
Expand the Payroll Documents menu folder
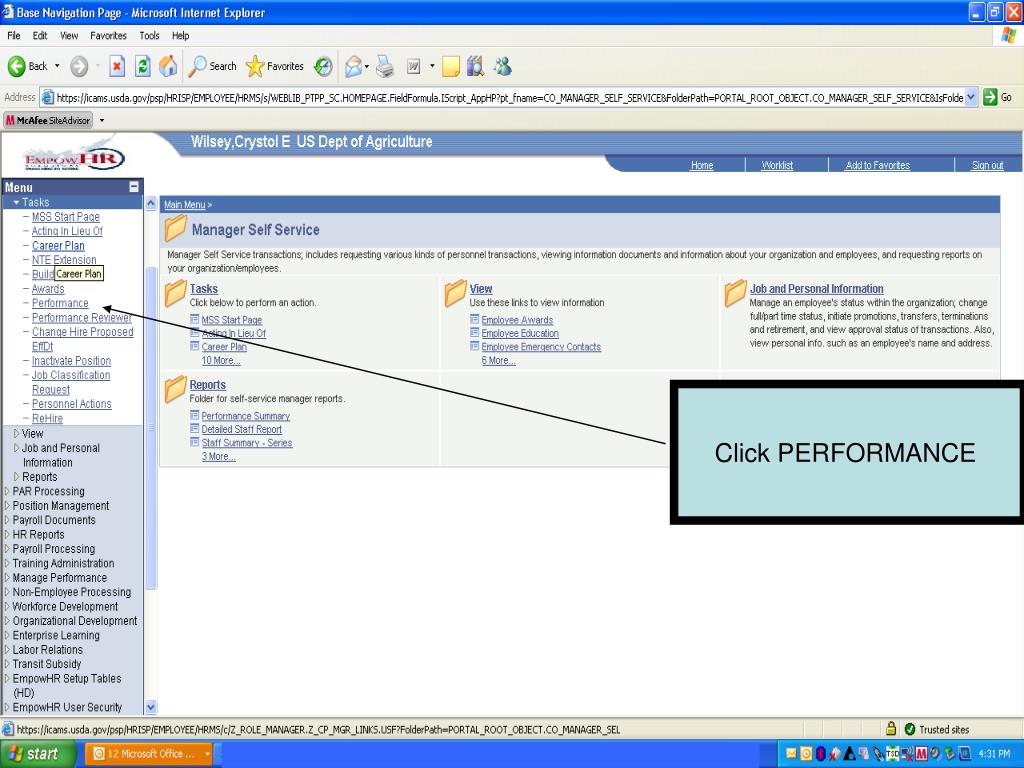pos(7,519)
